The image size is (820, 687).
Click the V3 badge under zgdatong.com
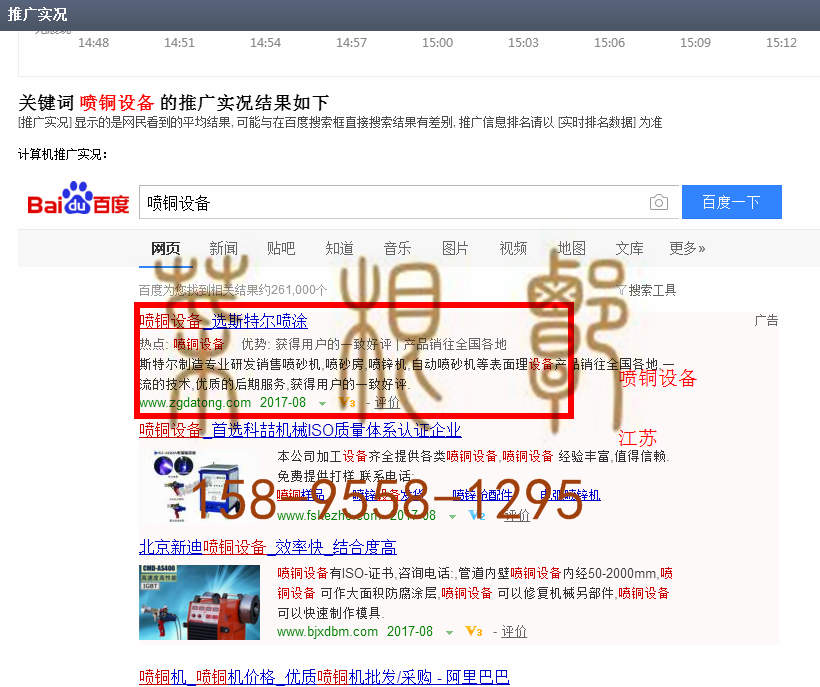tap(347, 402)
